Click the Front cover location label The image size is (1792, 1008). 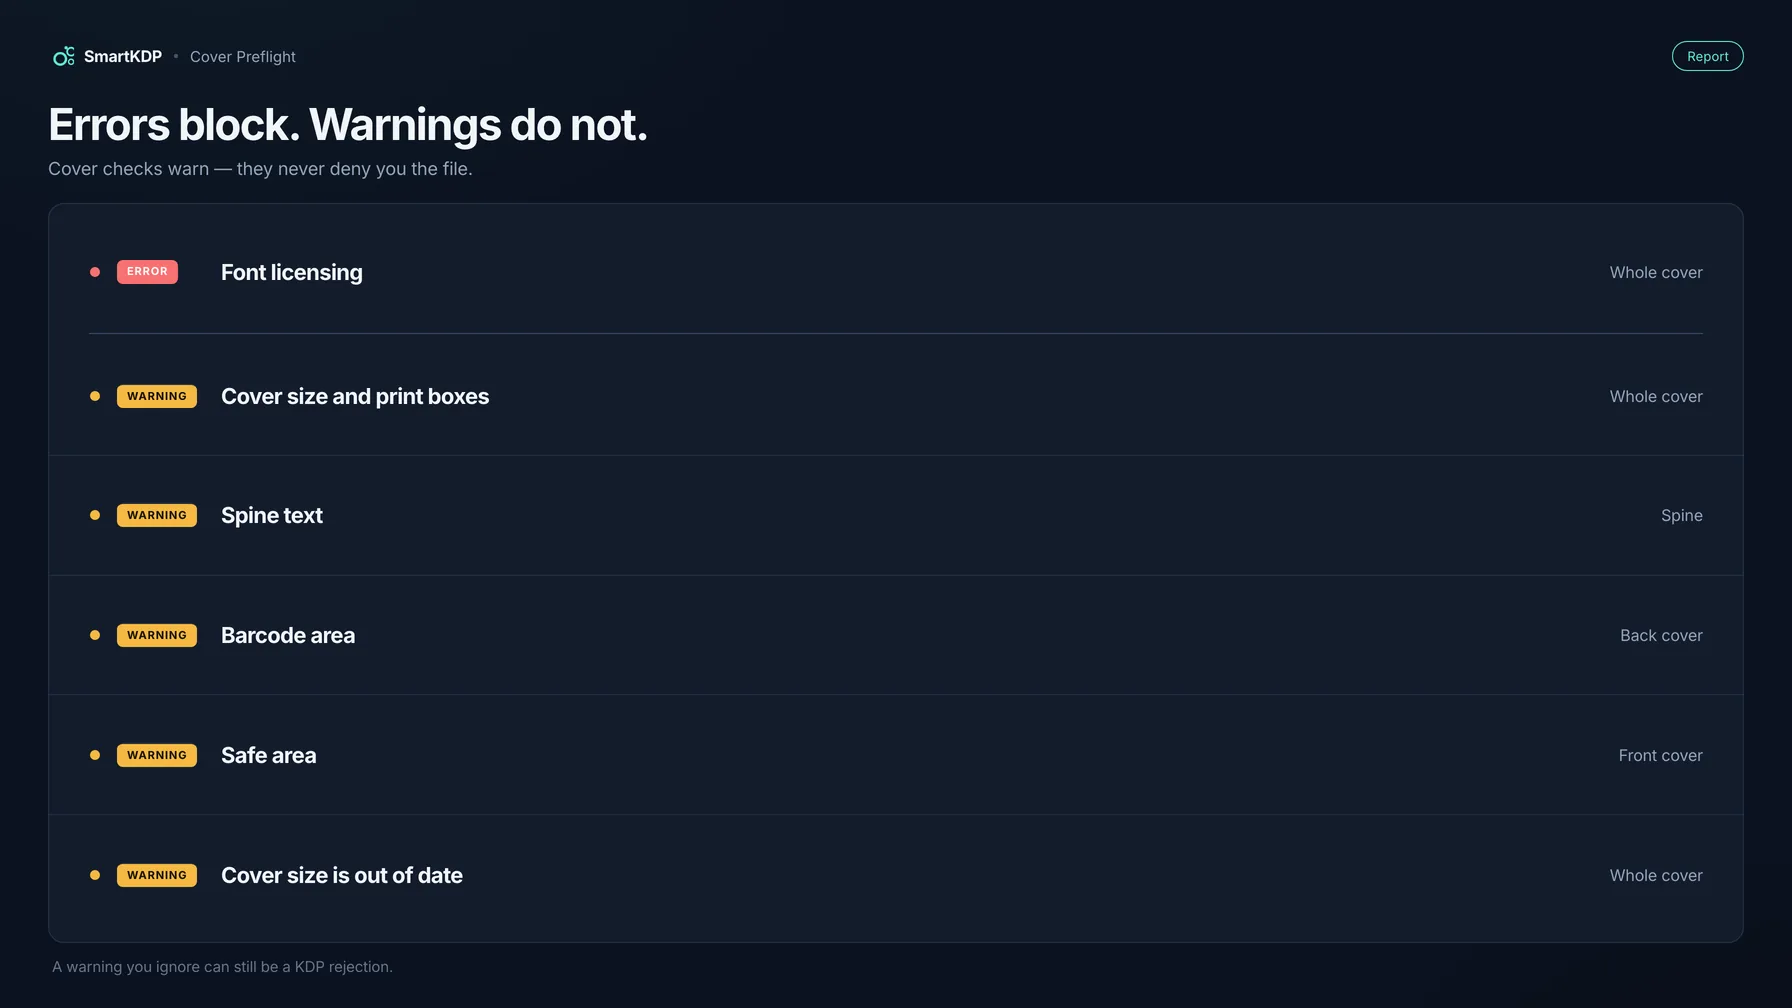(1660, 755)
